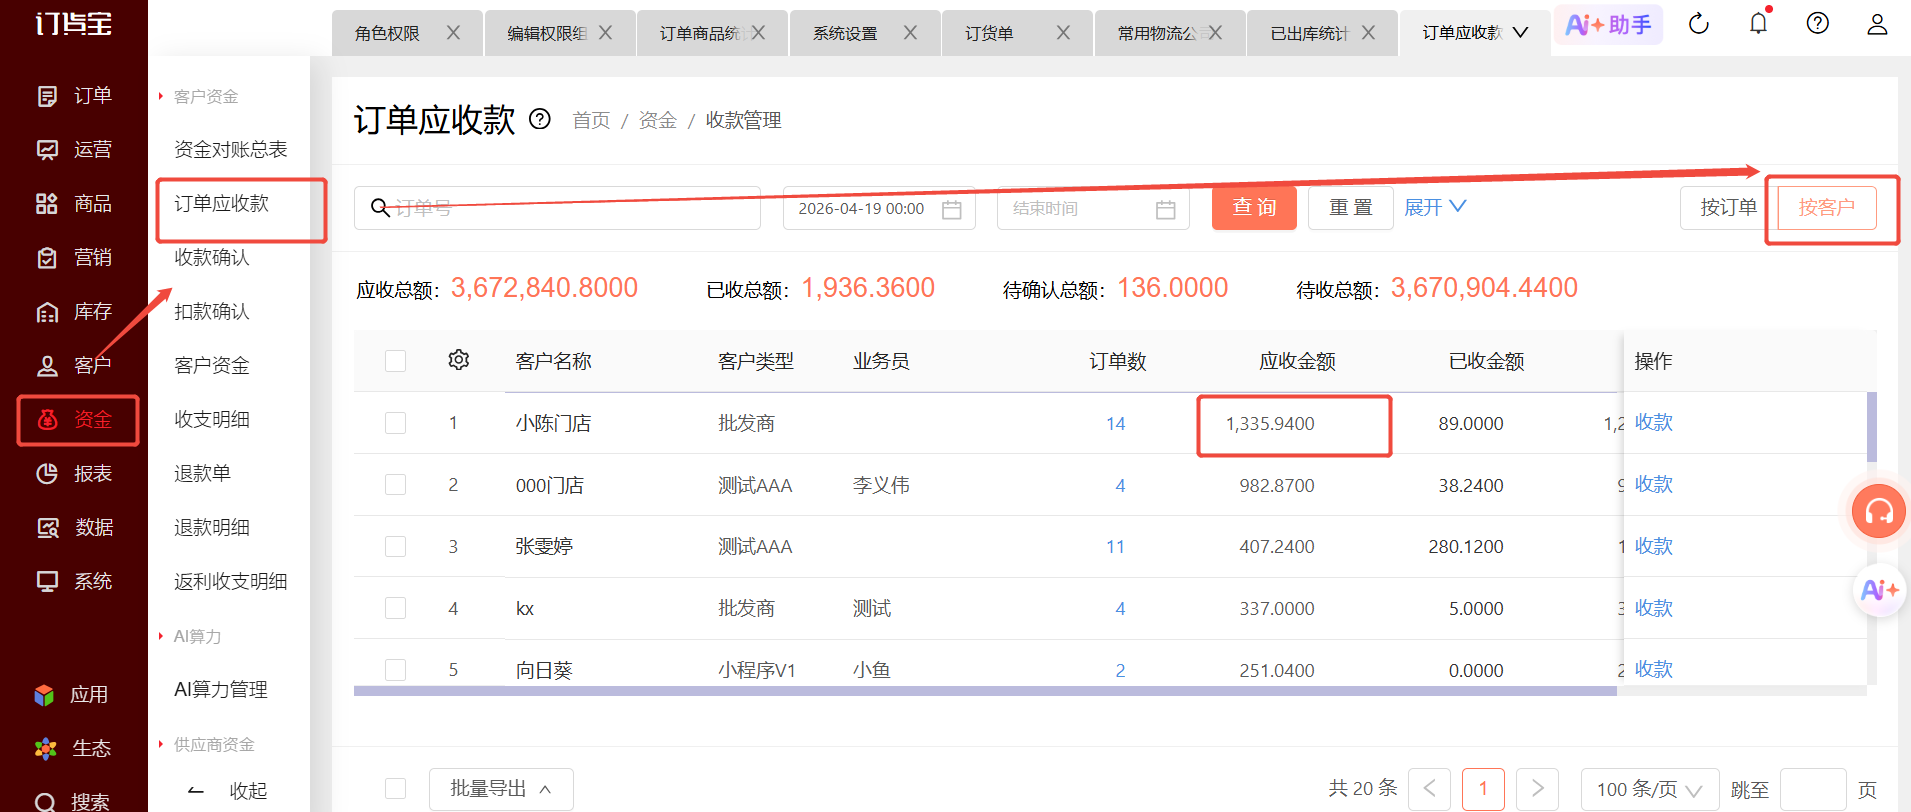The image size is (1911, 812).
Task: Collapse the submenu with 收起
Action: 228,791
